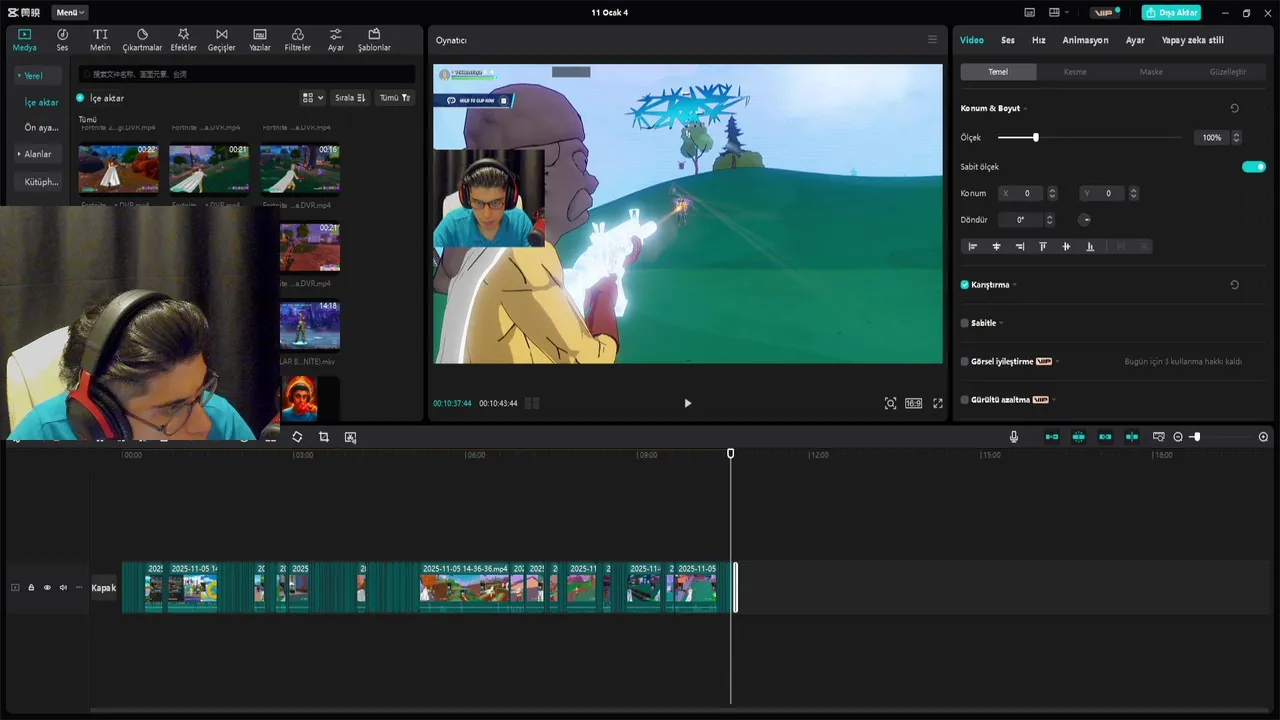
Task: Align clip to the left
Action: click(972, 246)
